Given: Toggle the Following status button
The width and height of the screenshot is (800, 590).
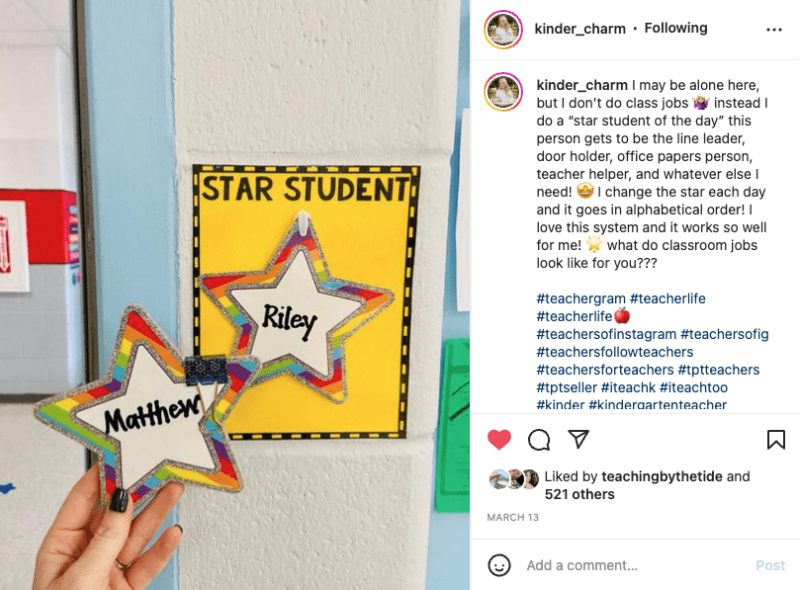Looking at the screenshot, I should pyautogui.click(x=676, y=28).
